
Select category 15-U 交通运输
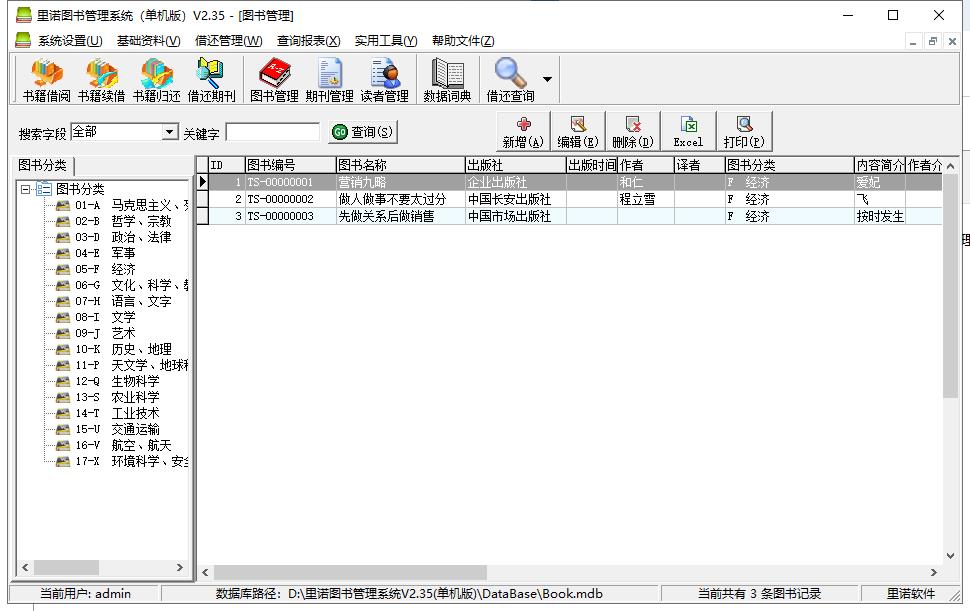(x=117, y=430)
